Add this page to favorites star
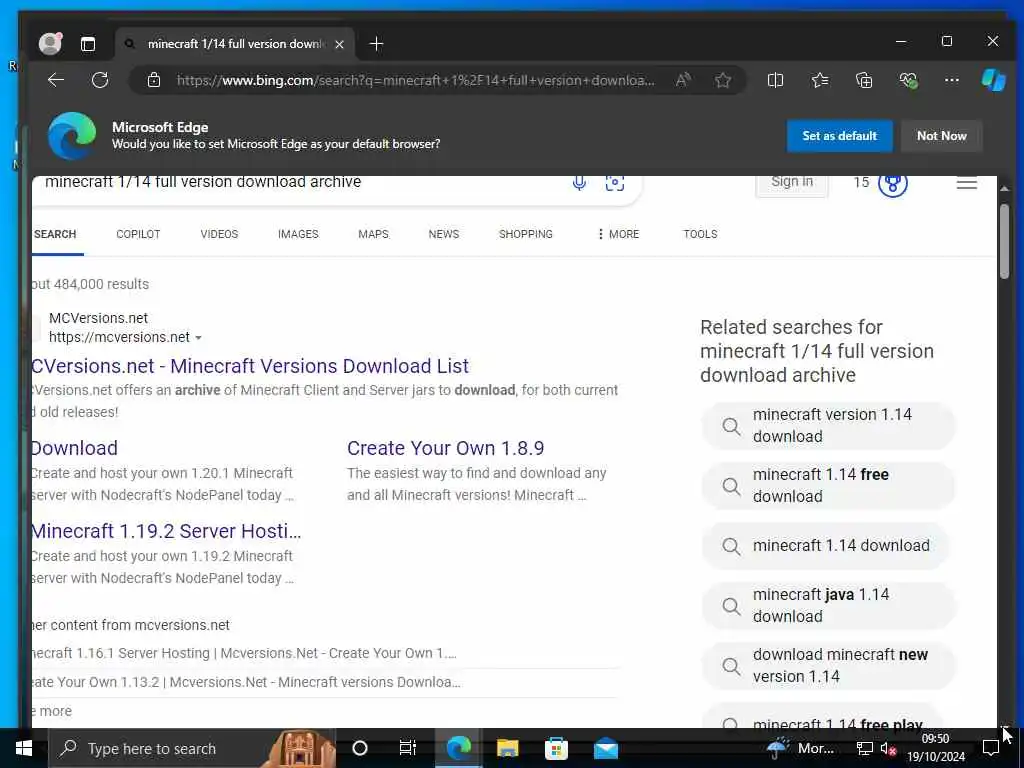1024x768 pixels. tap(722, 80)
